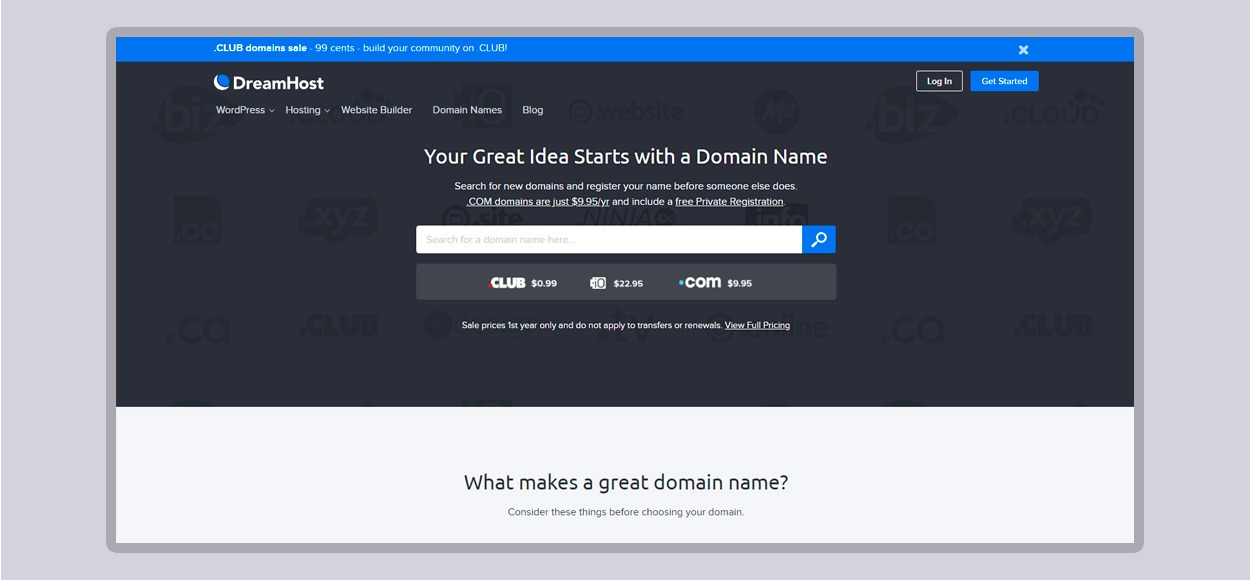The height and width of the screenshot is (580, 1250).
Task: Click 'What makes a great domain name?' heading
Action: coord(626,482)
